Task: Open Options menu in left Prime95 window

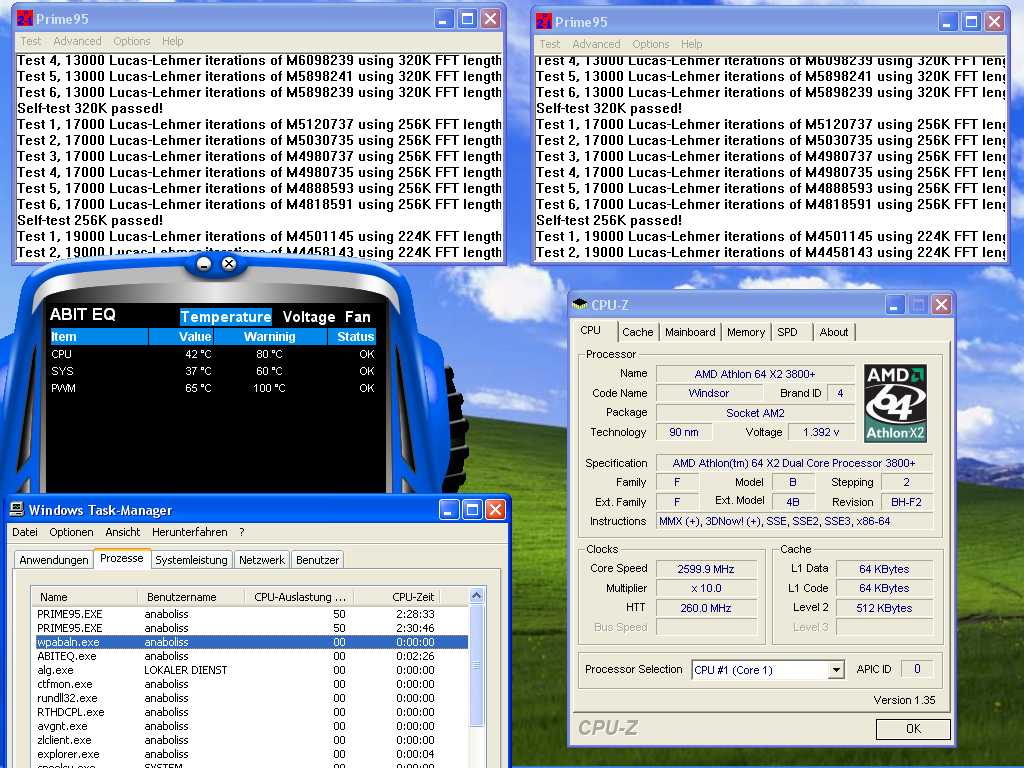Action: (131, 41)
